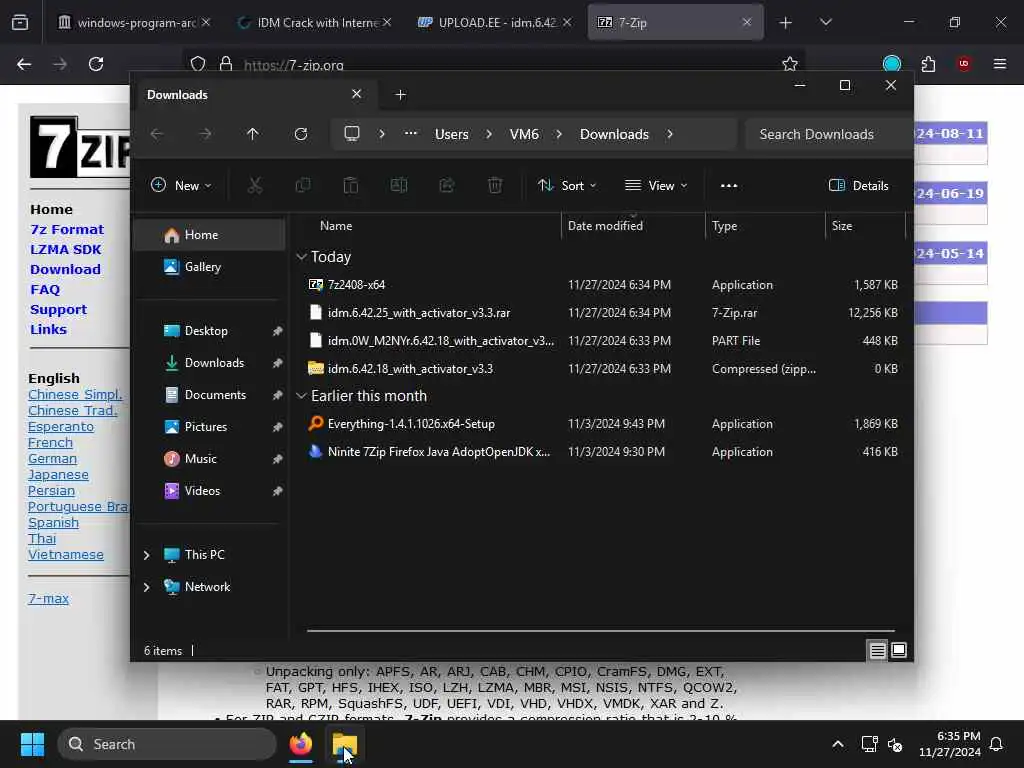
Task: Close the Downloads Explorer tab
Action: [357, 94]
